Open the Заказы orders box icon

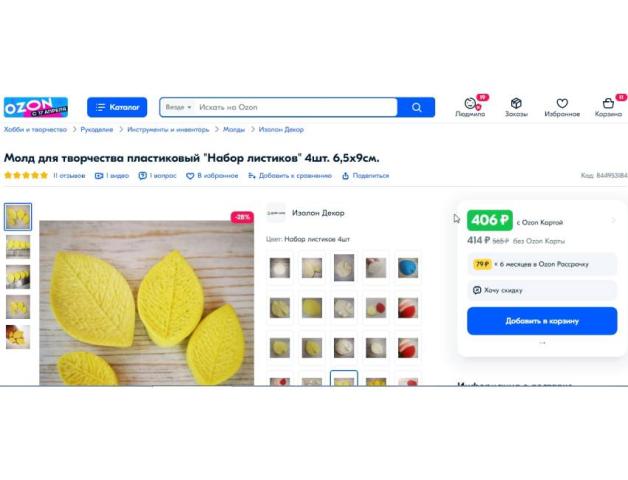tap(516, 103)
